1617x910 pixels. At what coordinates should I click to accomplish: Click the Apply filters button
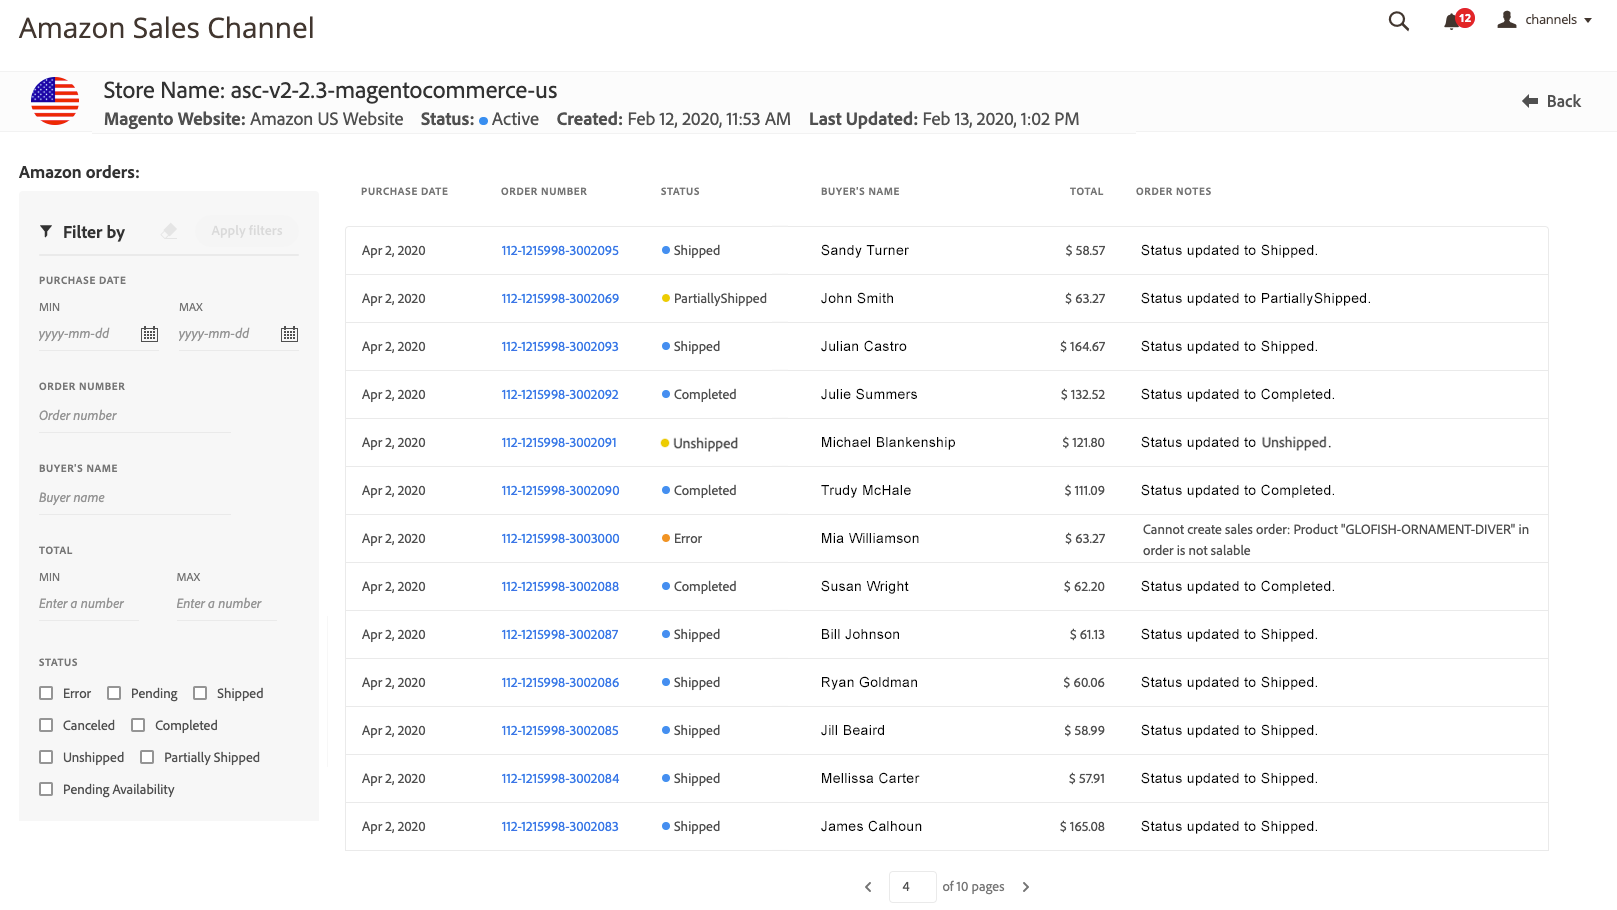coord(247,231)
